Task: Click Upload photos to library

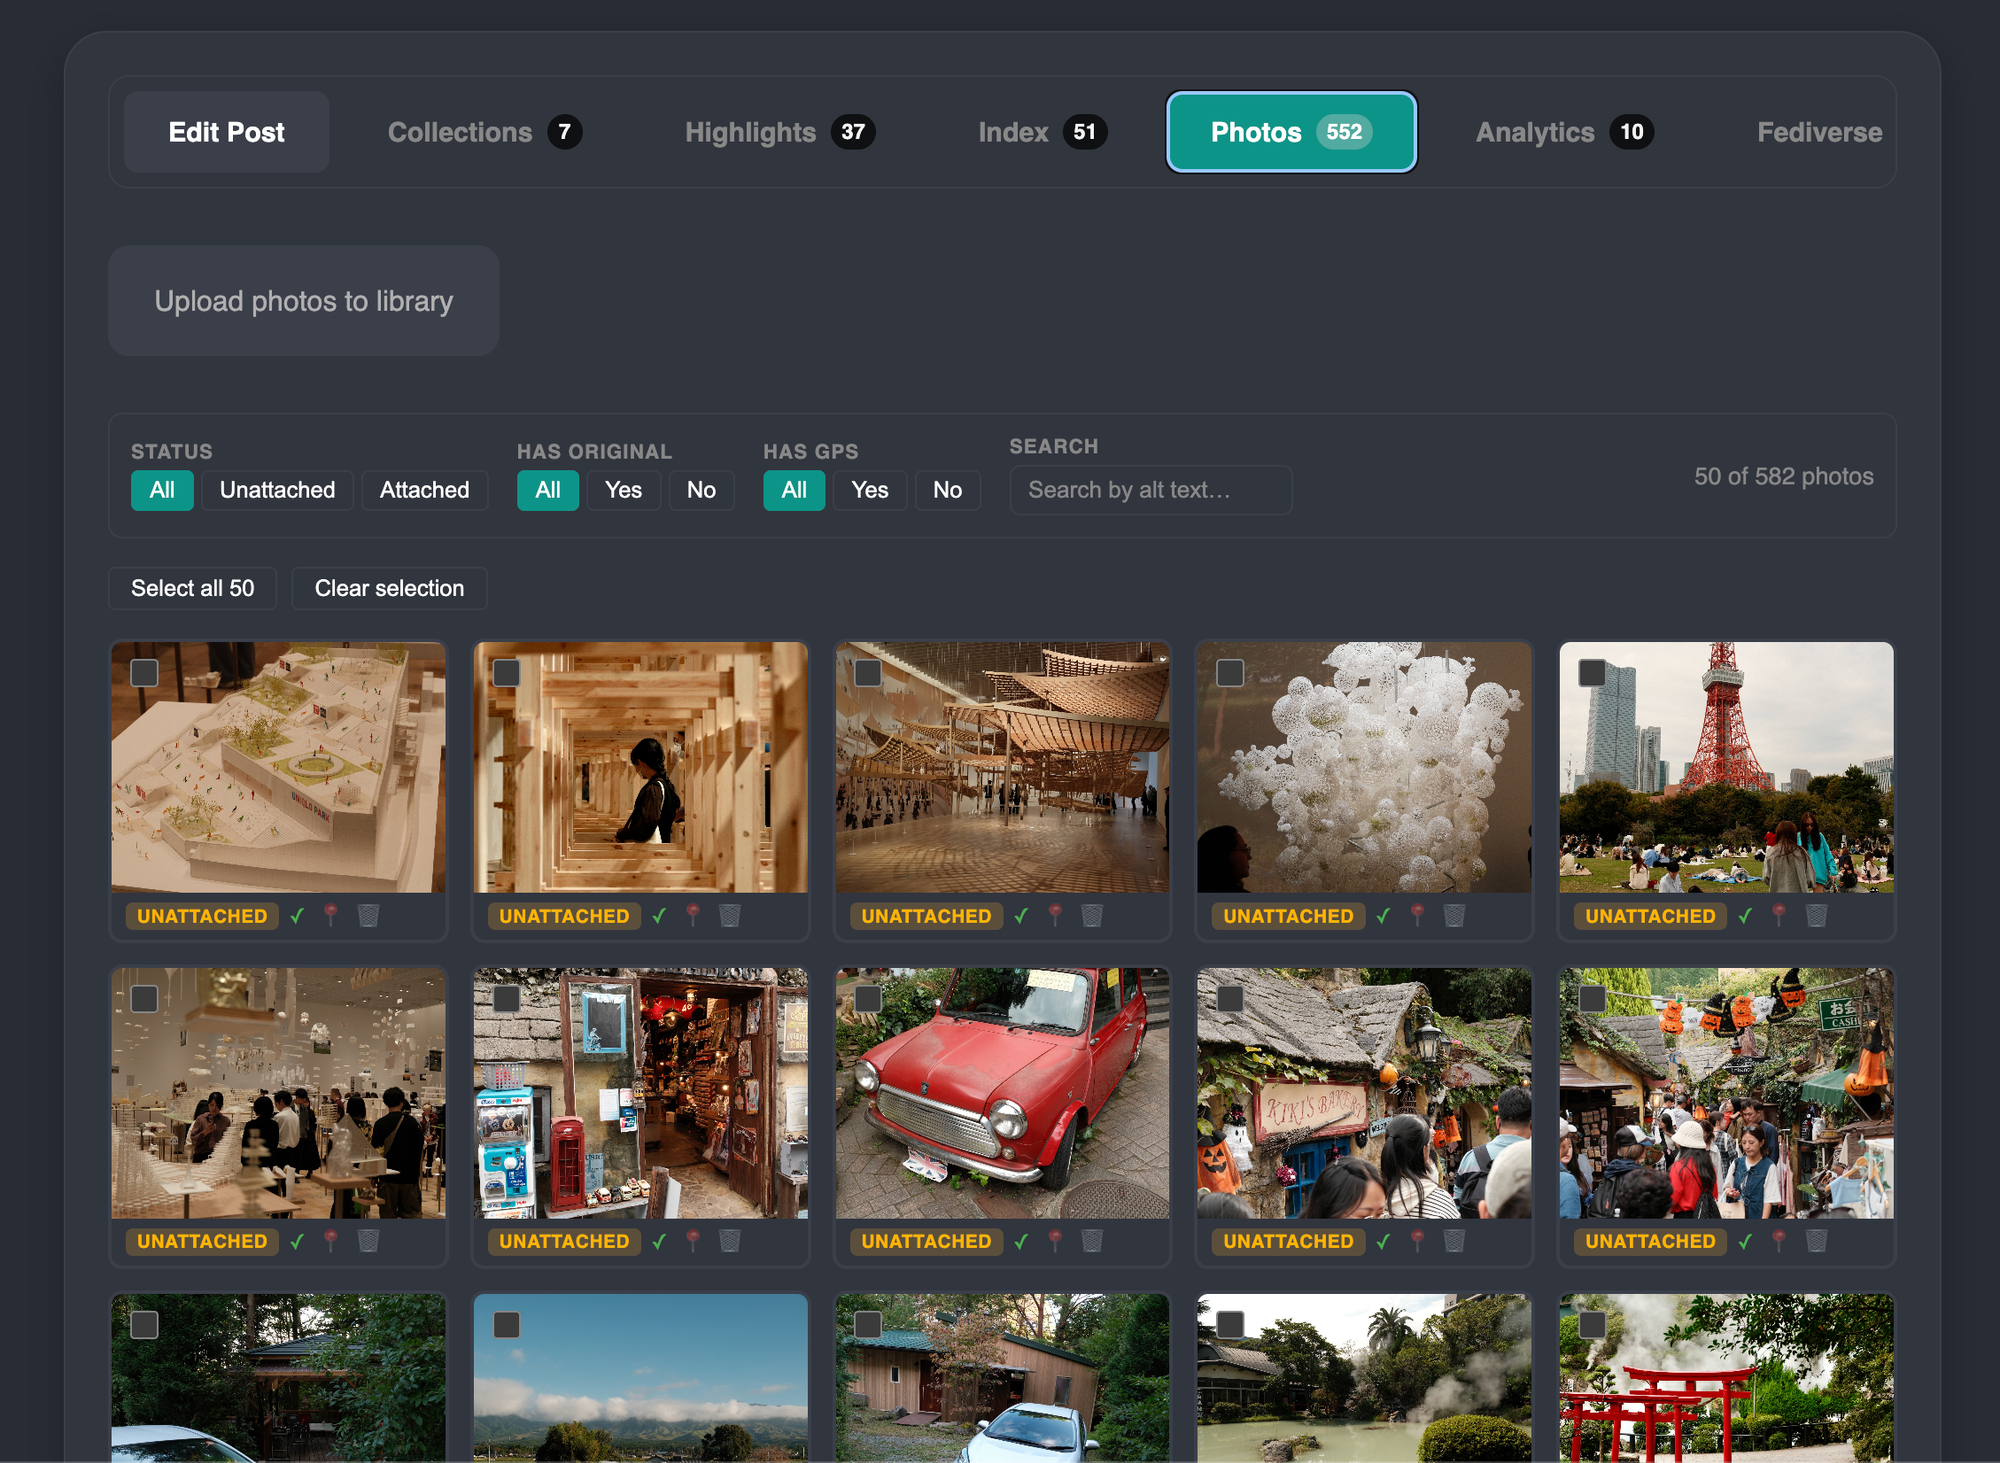Action: (304, 301)
